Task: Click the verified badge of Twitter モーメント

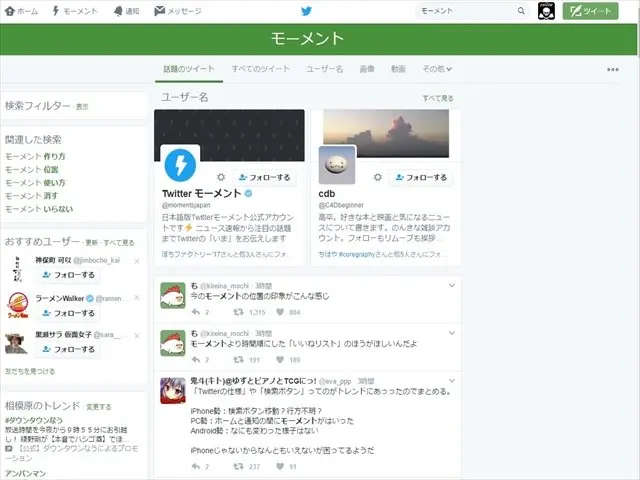Action: point(248,193)
